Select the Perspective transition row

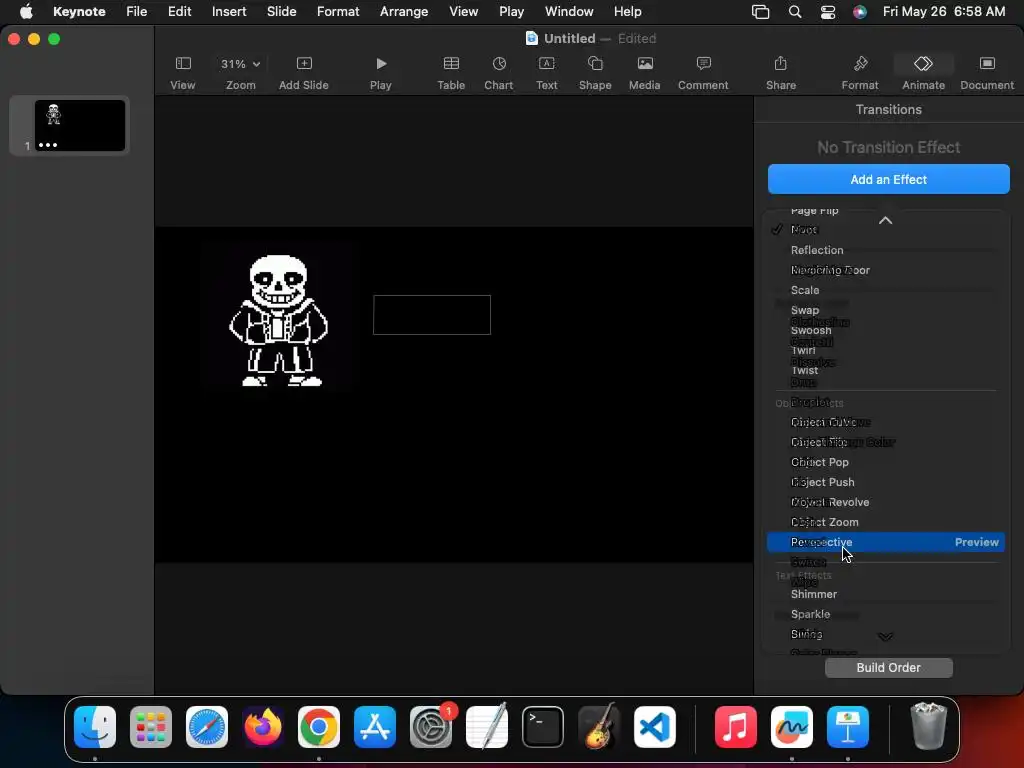886,542
